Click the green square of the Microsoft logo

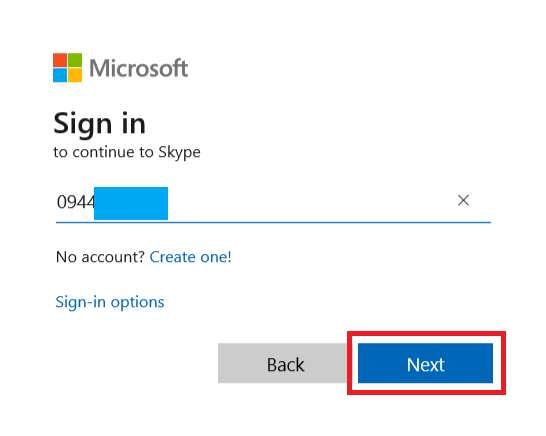[x=75, y=60]
